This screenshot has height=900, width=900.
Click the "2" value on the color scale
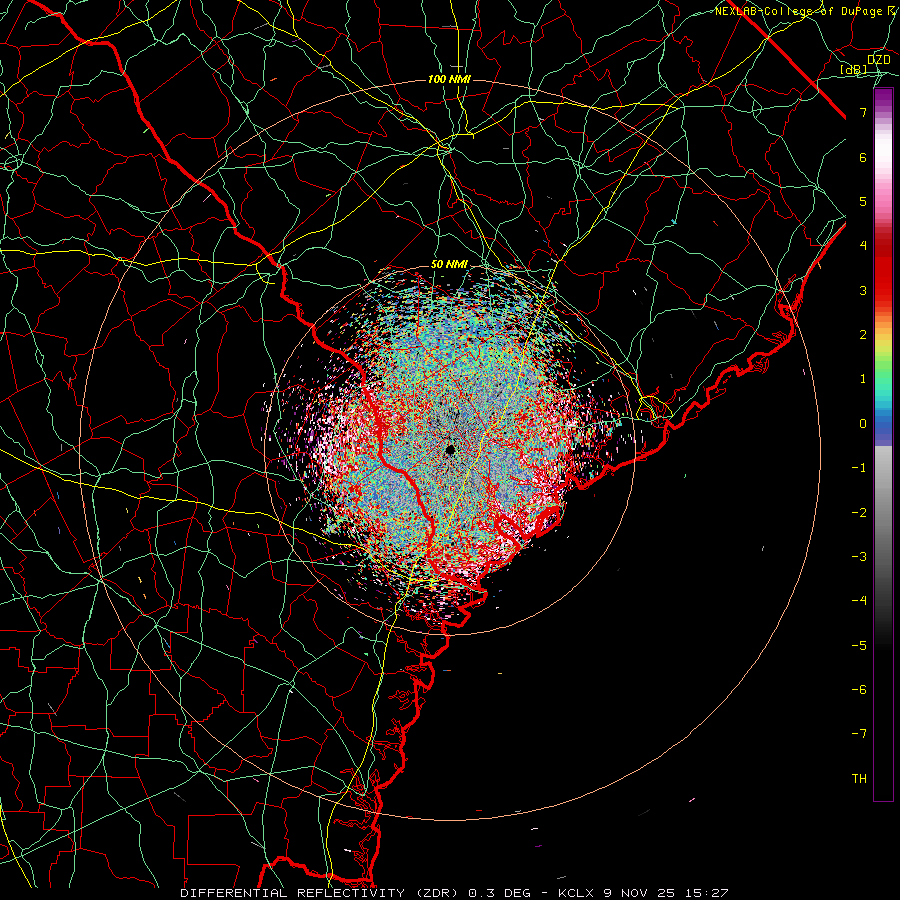[863, 335]
